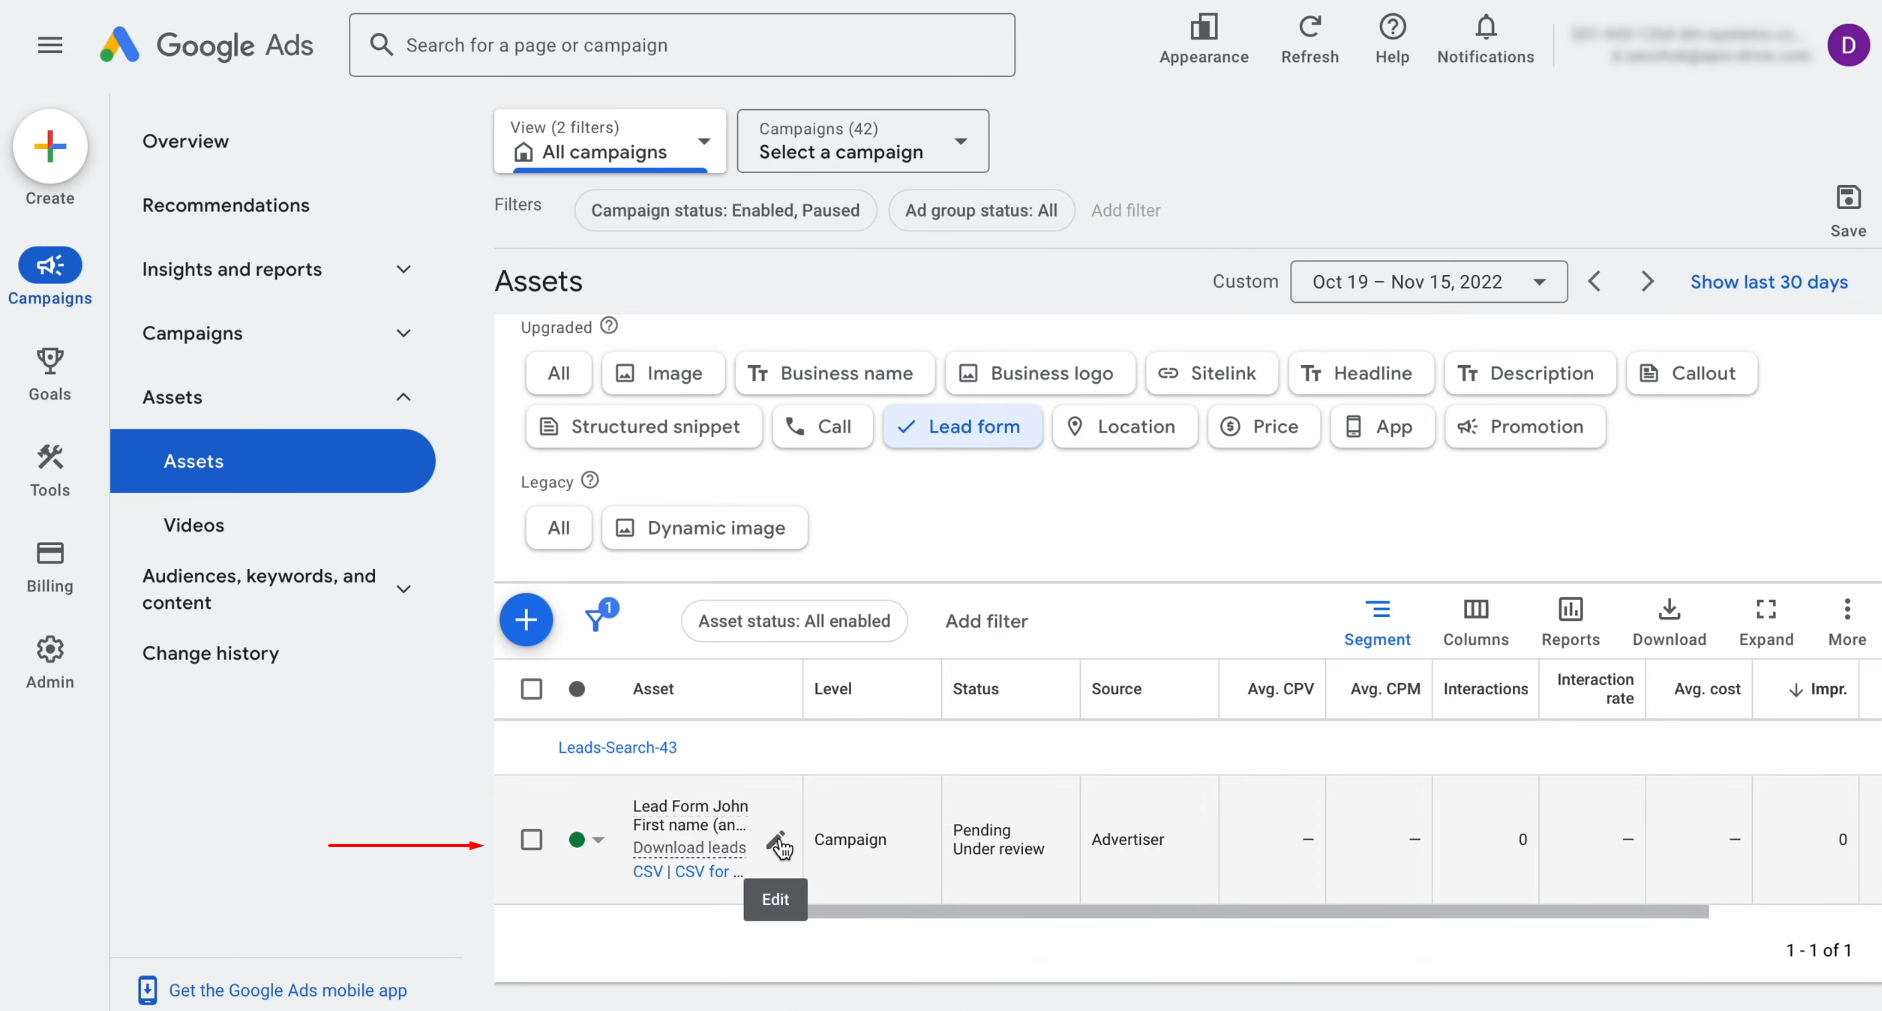The image size is (1882, 1011).
Task: Open the date range dropdown Oct 19 – Nov 15
Action: pos(1428,281)
